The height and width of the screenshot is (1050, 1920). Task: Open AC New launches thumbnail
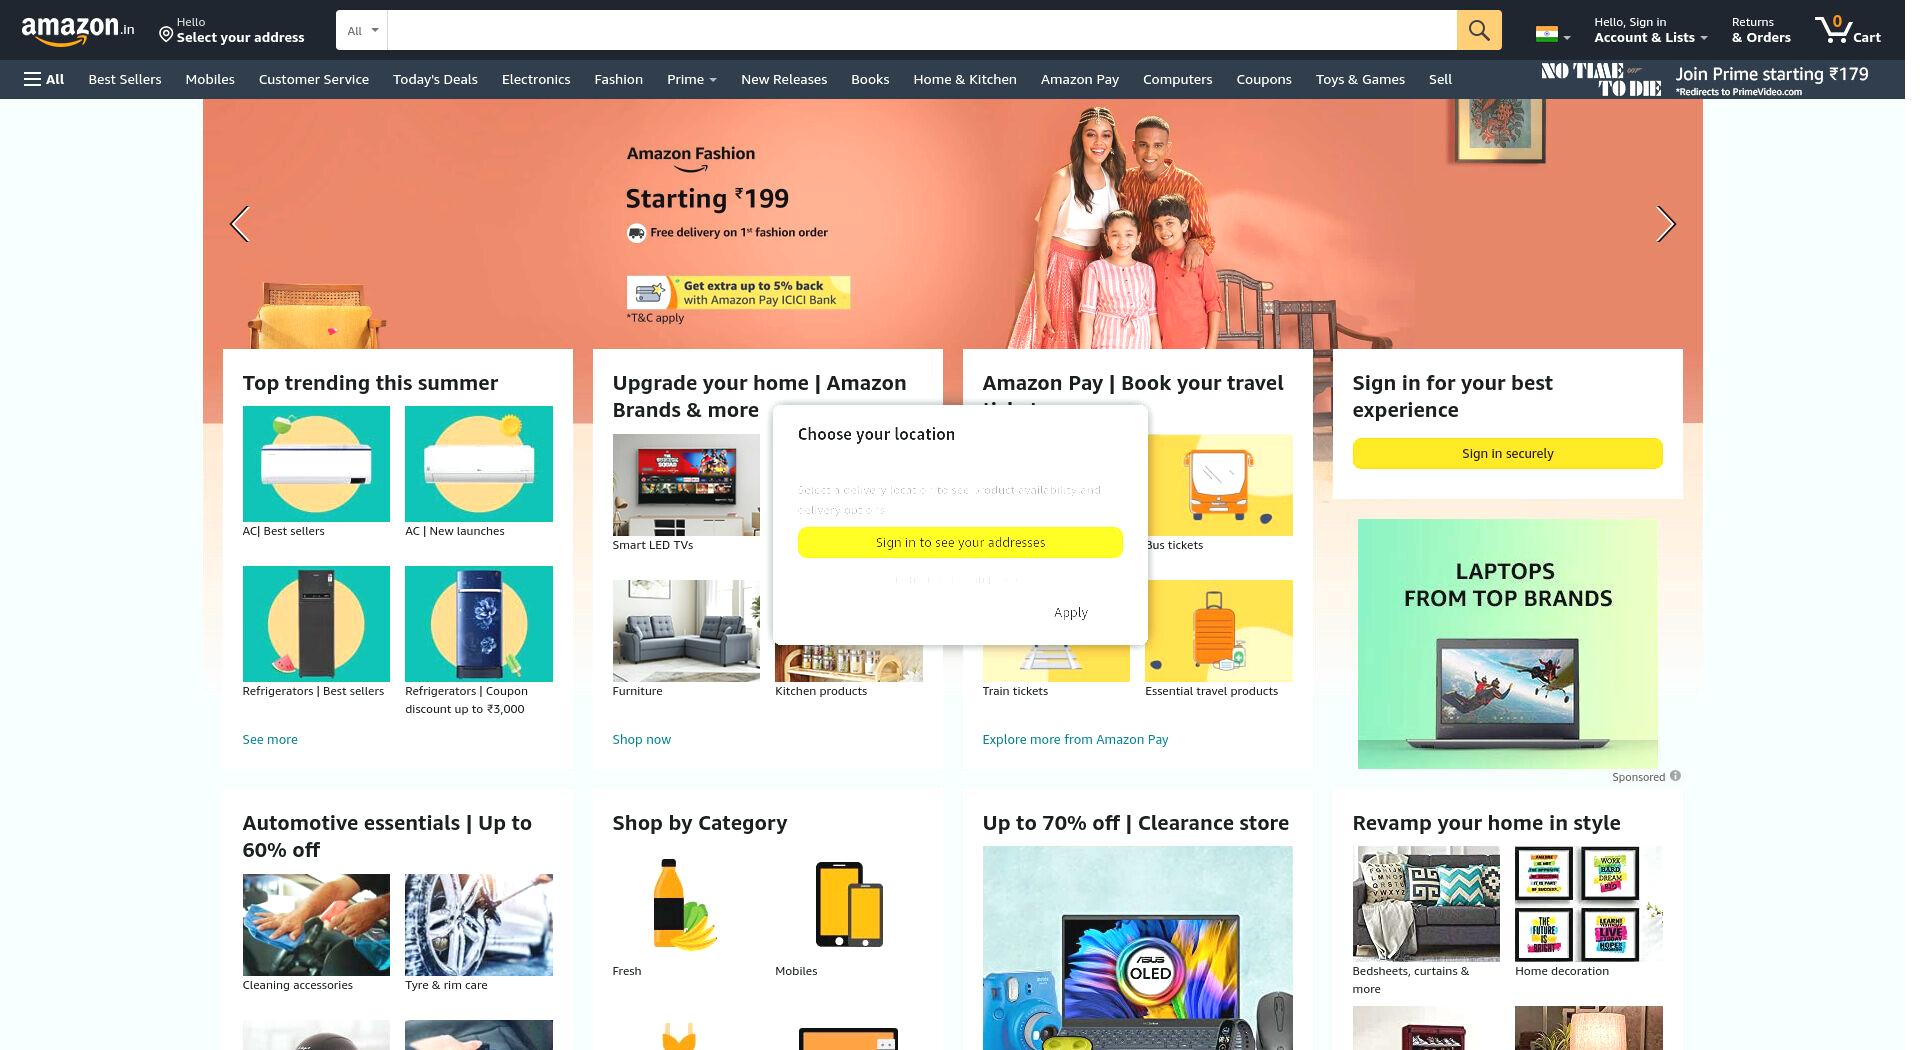pos(478,464)
